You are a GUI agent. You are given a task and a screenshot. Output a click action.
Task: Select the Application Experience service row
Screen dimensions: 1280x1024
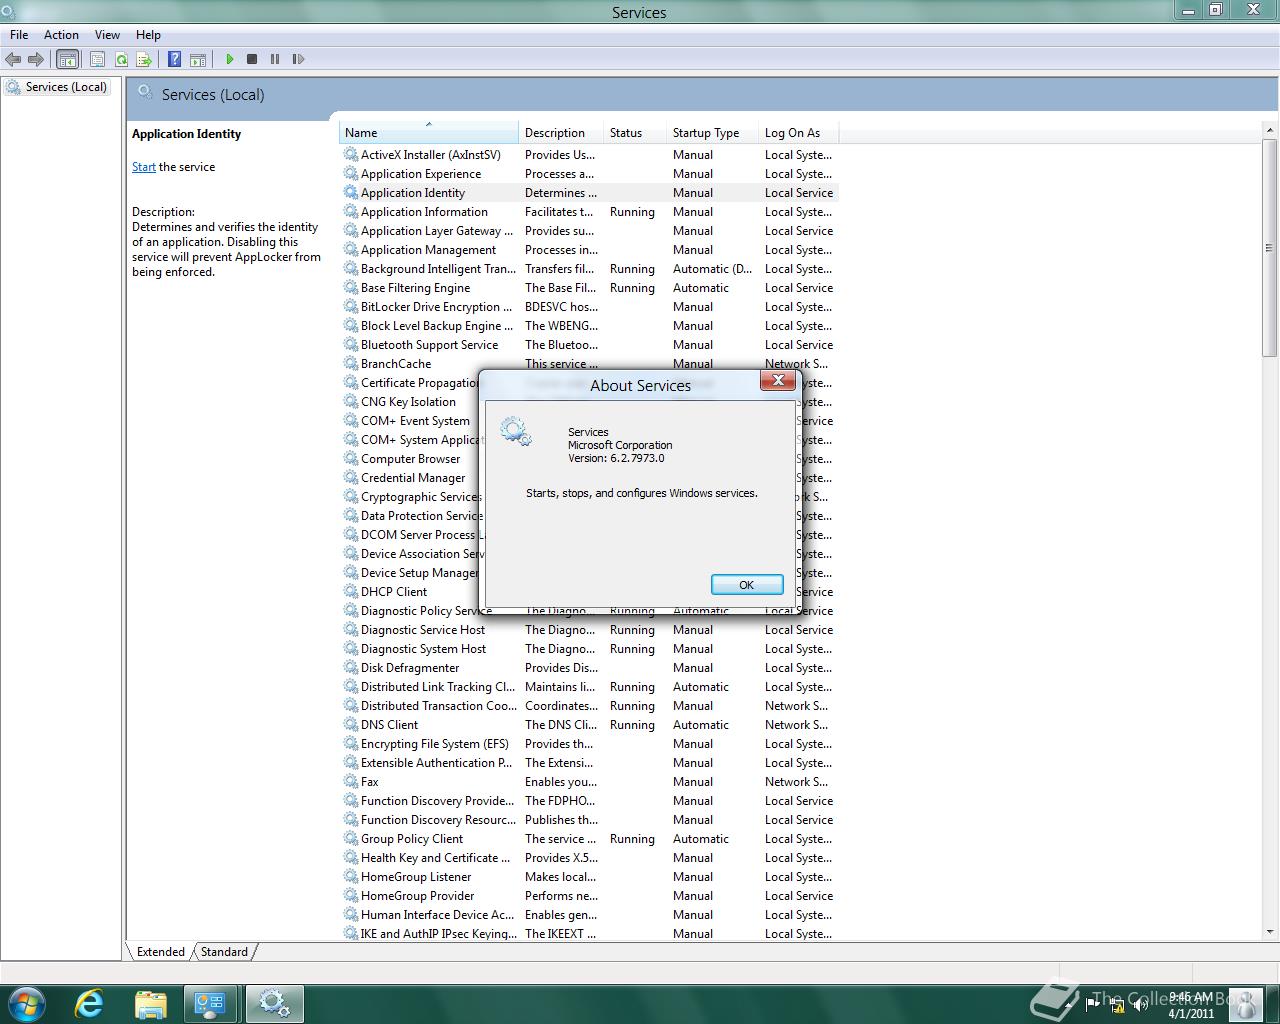click(x=590, y=173)
